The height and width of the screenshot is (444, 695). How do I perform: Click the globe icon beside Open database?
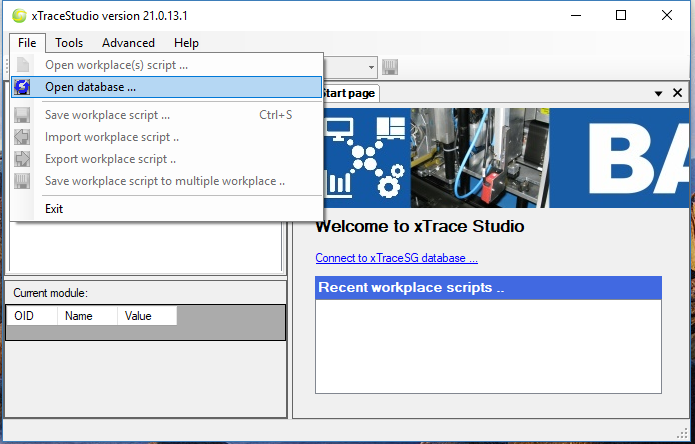[x=22, y=87]
